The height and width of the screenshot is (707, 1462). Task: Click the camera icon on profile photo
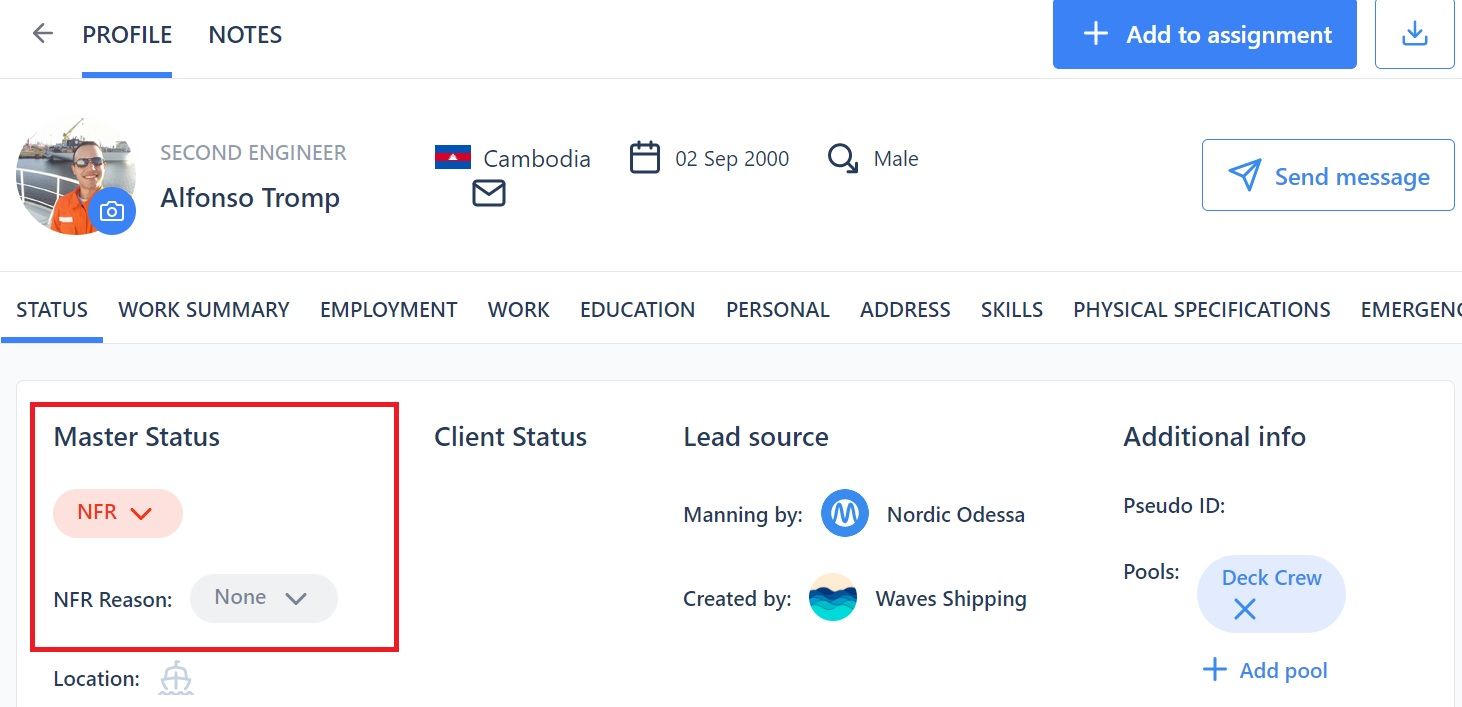[112, 211]
